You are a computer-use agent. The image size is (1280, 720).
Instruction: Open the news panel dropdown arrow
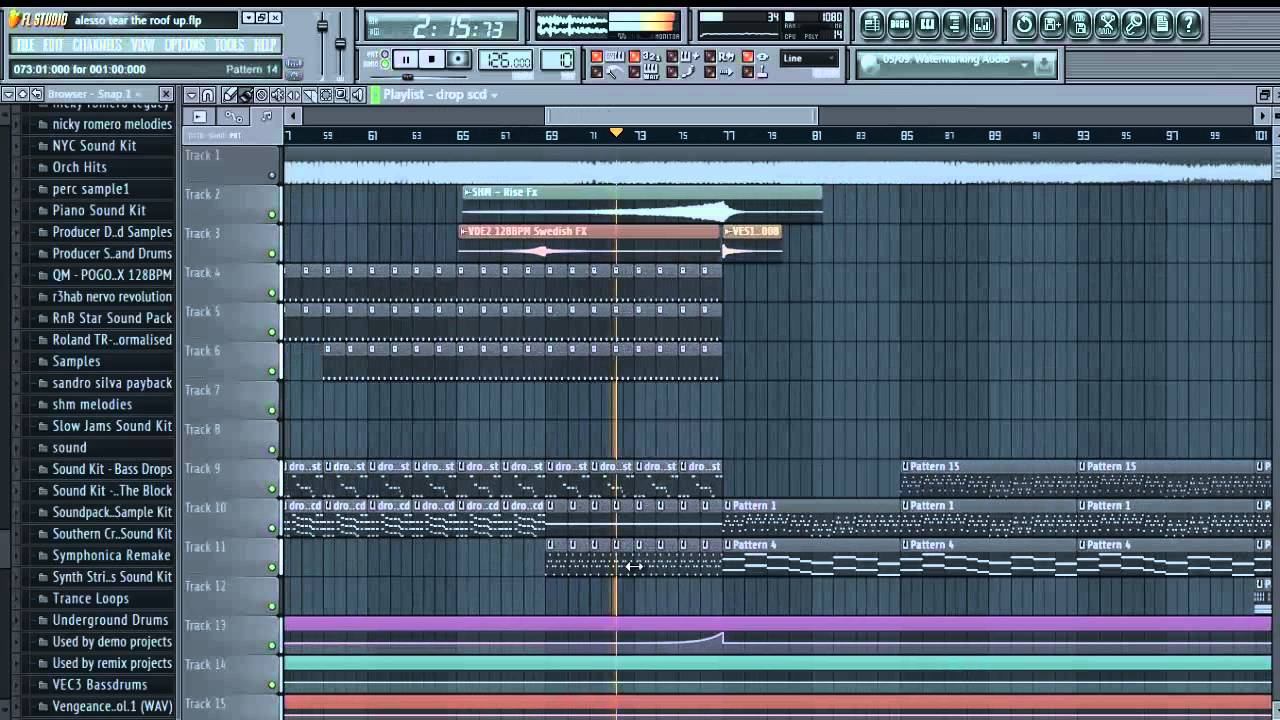(x=1025, y=64)
